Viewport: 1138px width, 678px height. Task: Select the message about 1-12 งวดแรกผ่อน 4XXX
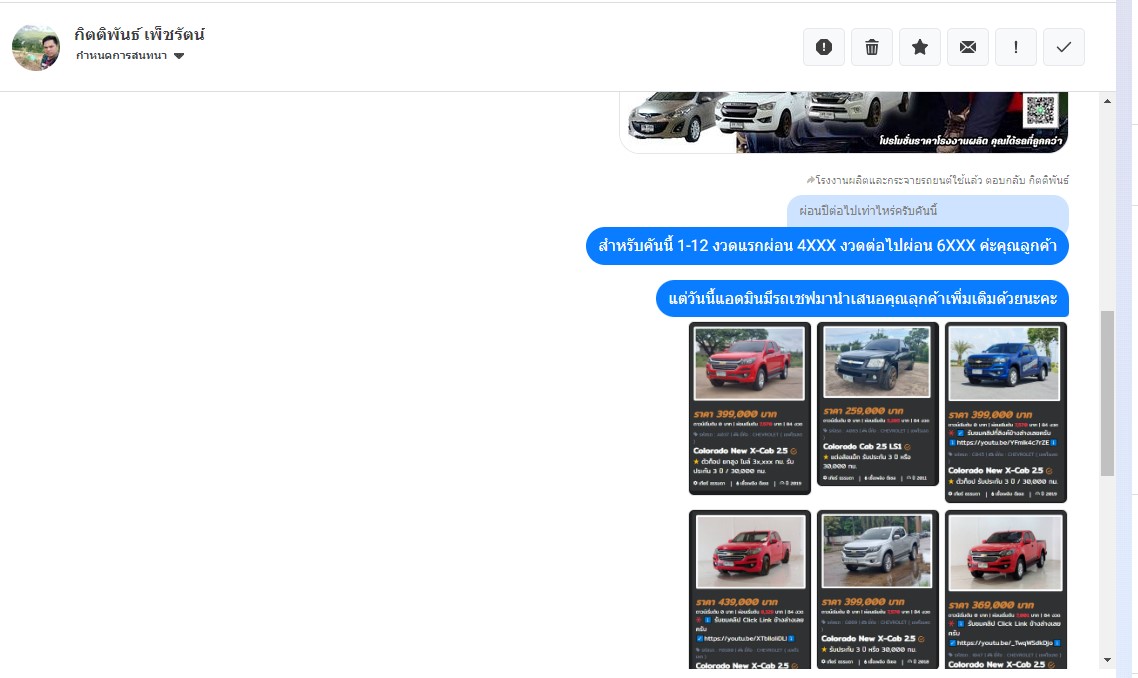827,246
